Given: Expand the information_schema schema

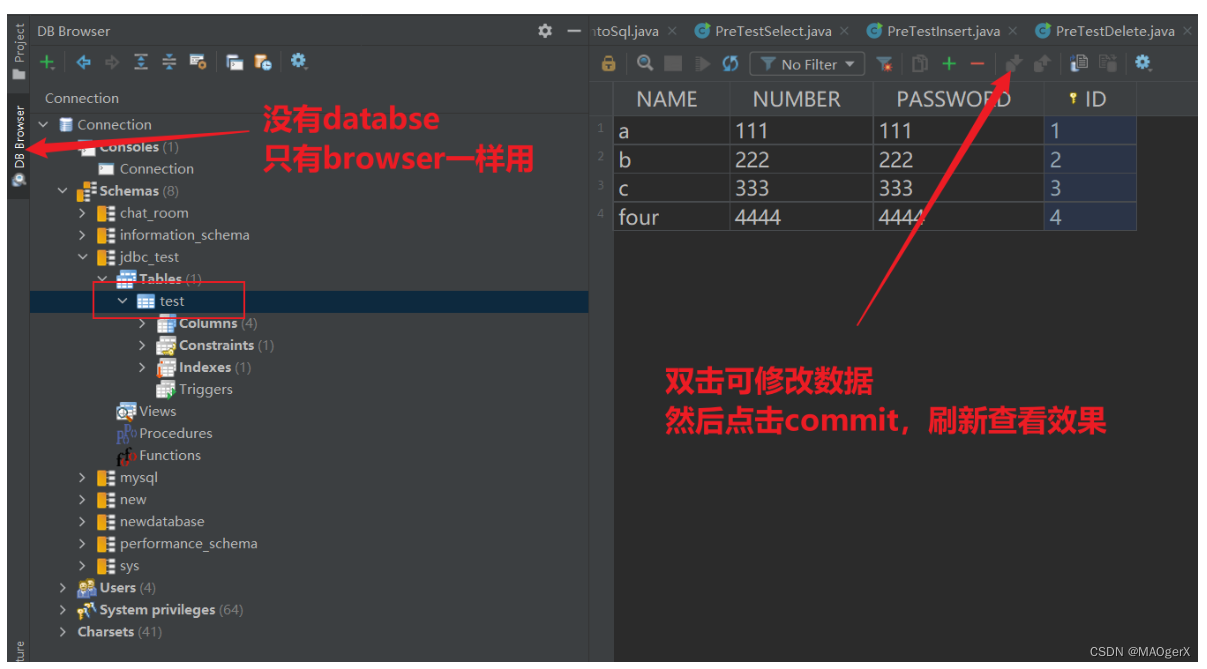Looking at the screenshot, I should [83, 235].
